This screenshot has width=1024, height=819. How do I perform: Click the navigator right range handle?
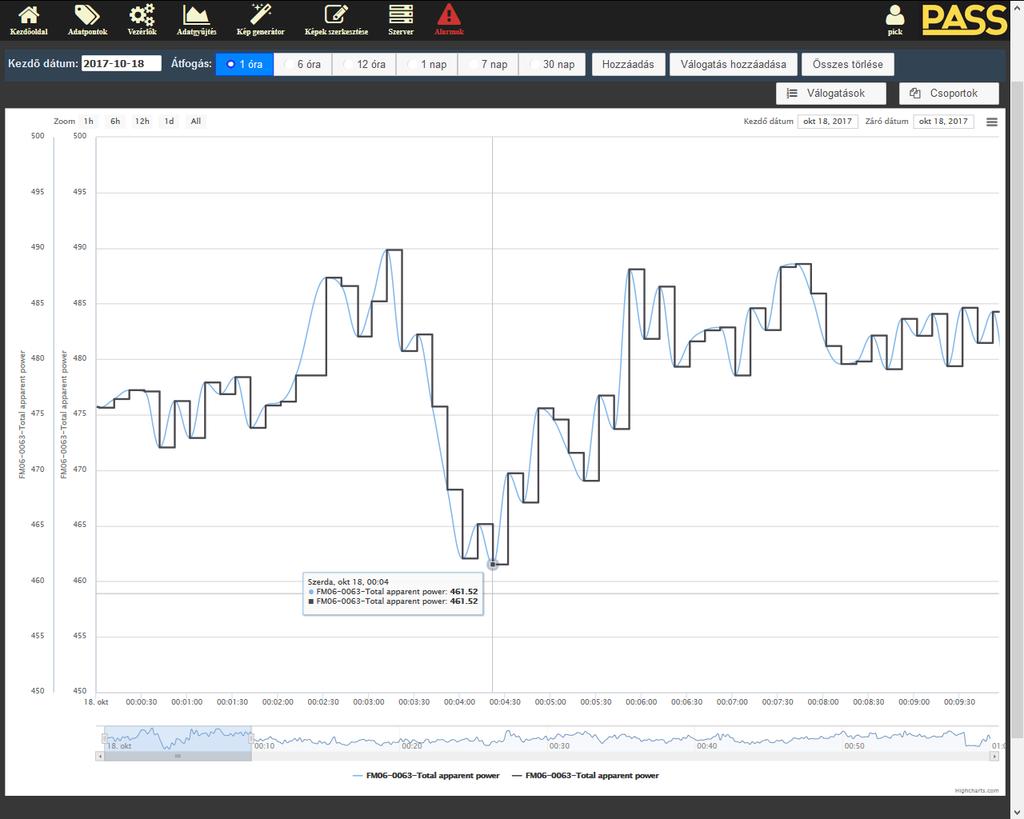tap(251, 739)
